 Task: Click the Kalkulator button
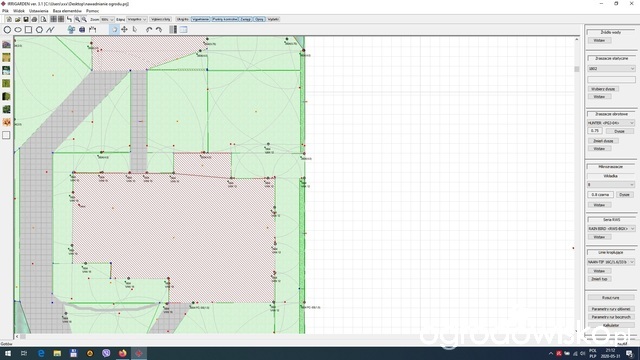coord(611,325)
